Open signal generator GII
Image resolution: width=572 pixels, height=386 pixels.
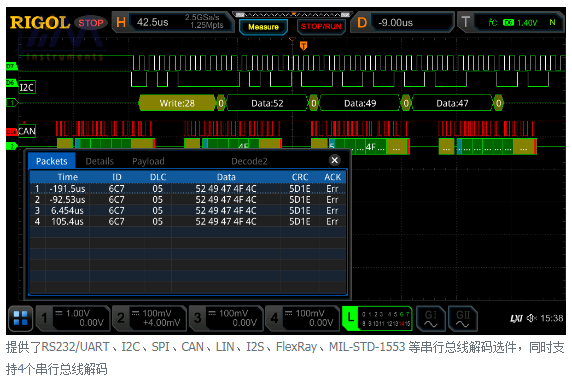(463, 318)
